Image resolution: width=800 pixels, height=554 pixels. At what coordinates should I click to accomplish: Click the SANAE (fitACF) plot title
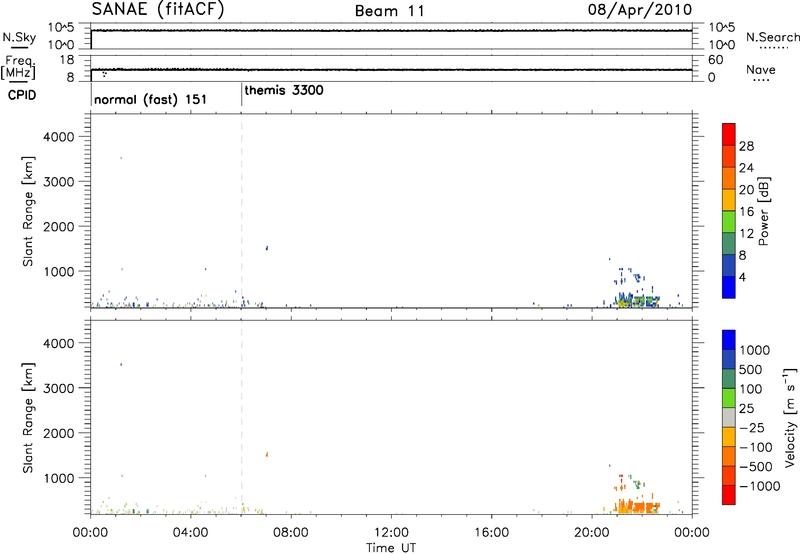point(158,10)
